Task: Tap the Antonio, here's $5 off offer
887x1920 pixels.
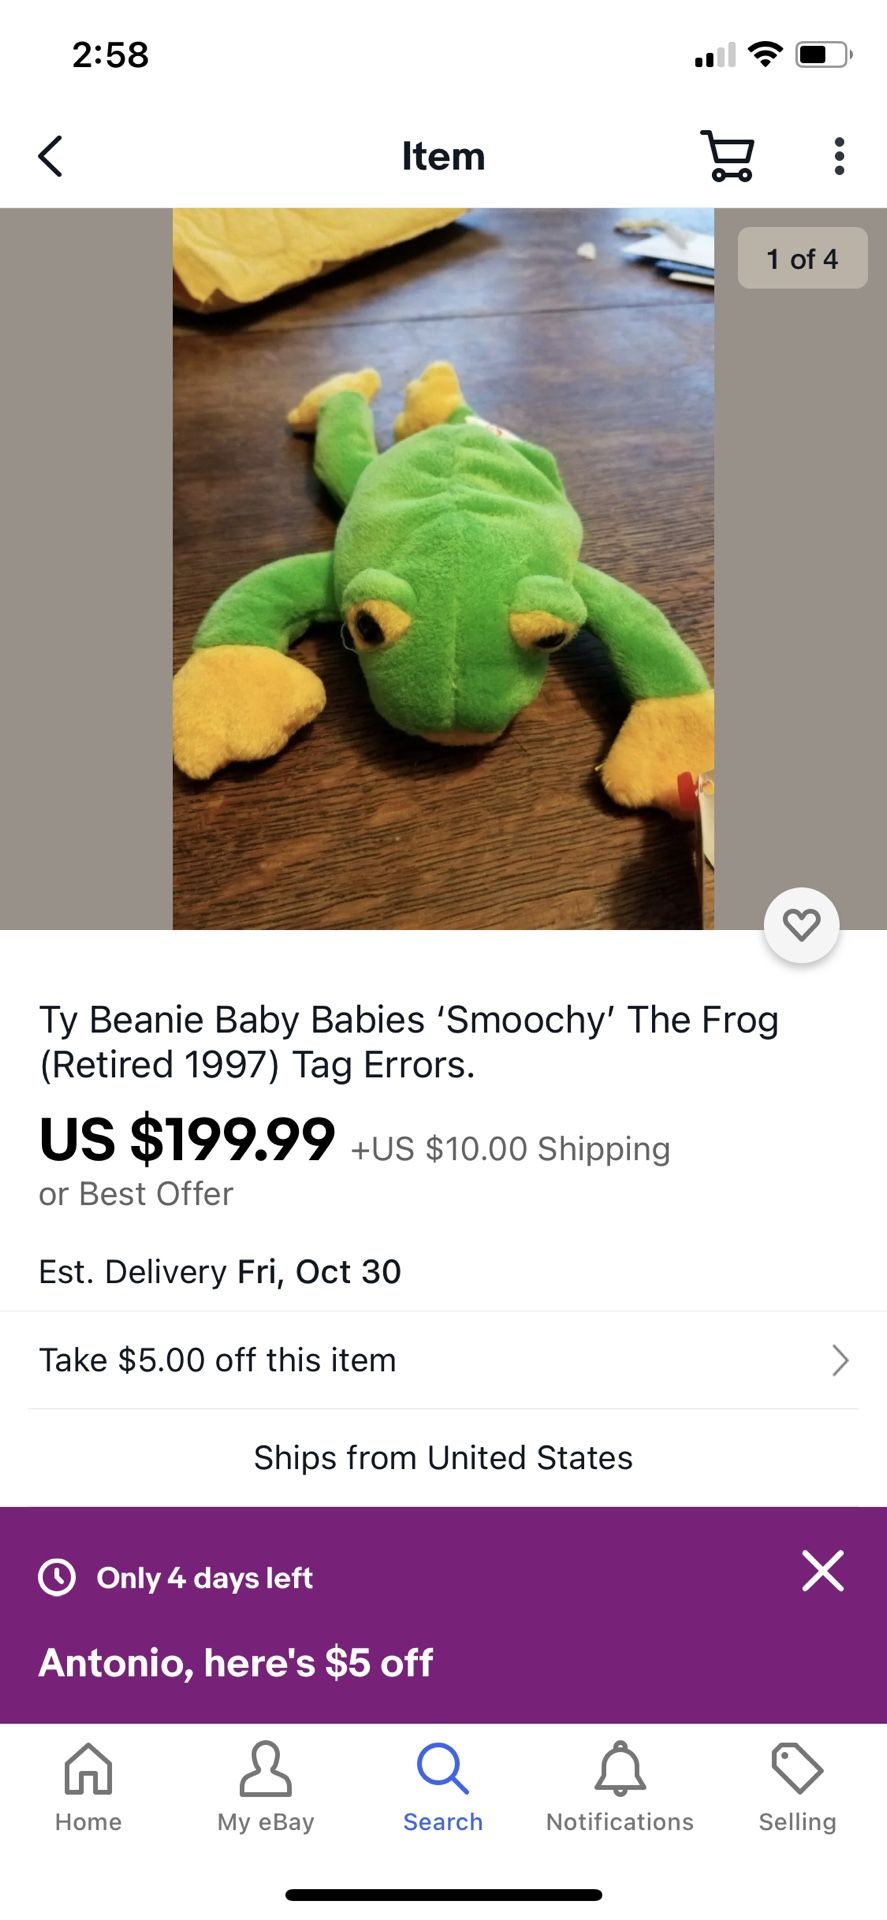Action: pyautogui.click(x=236, y=1663)
